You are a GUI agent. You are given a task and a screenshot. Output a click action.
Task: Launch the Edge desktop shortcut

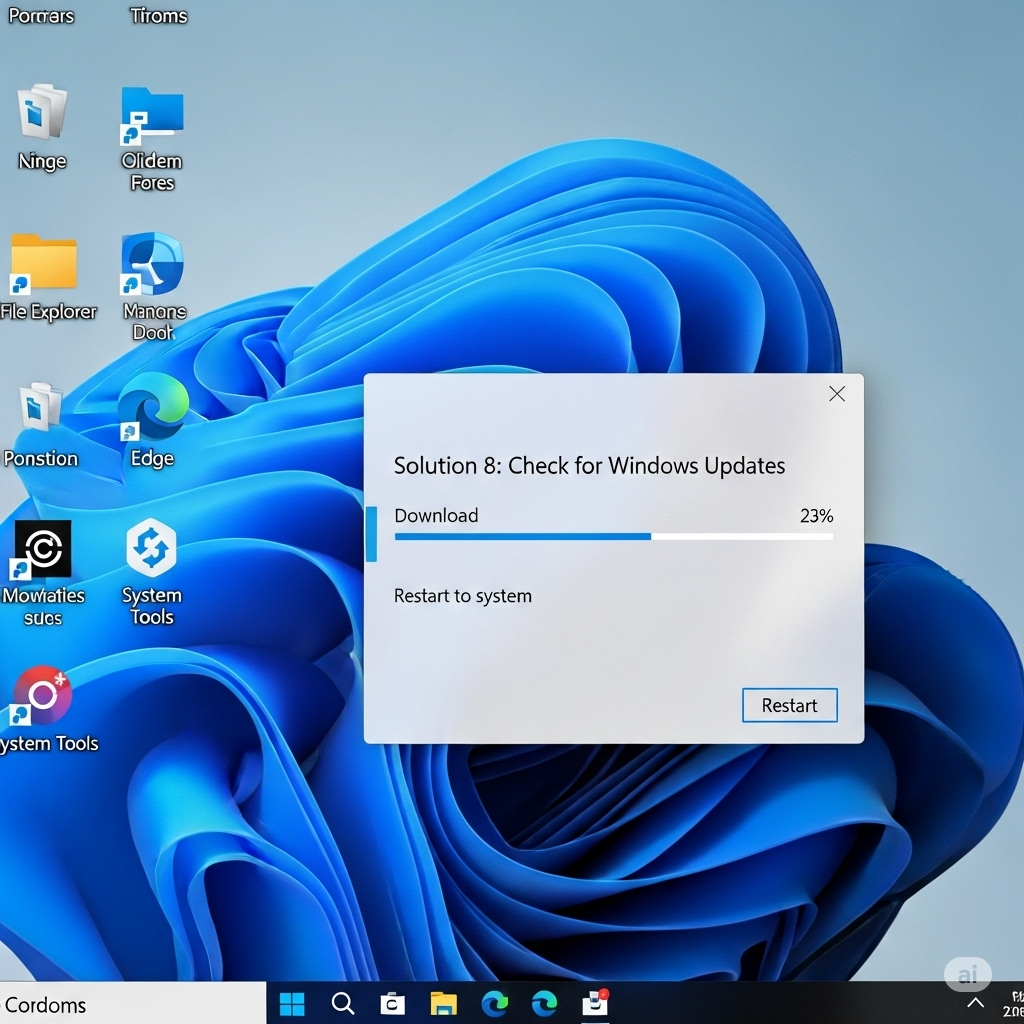[x=153, y=406]
